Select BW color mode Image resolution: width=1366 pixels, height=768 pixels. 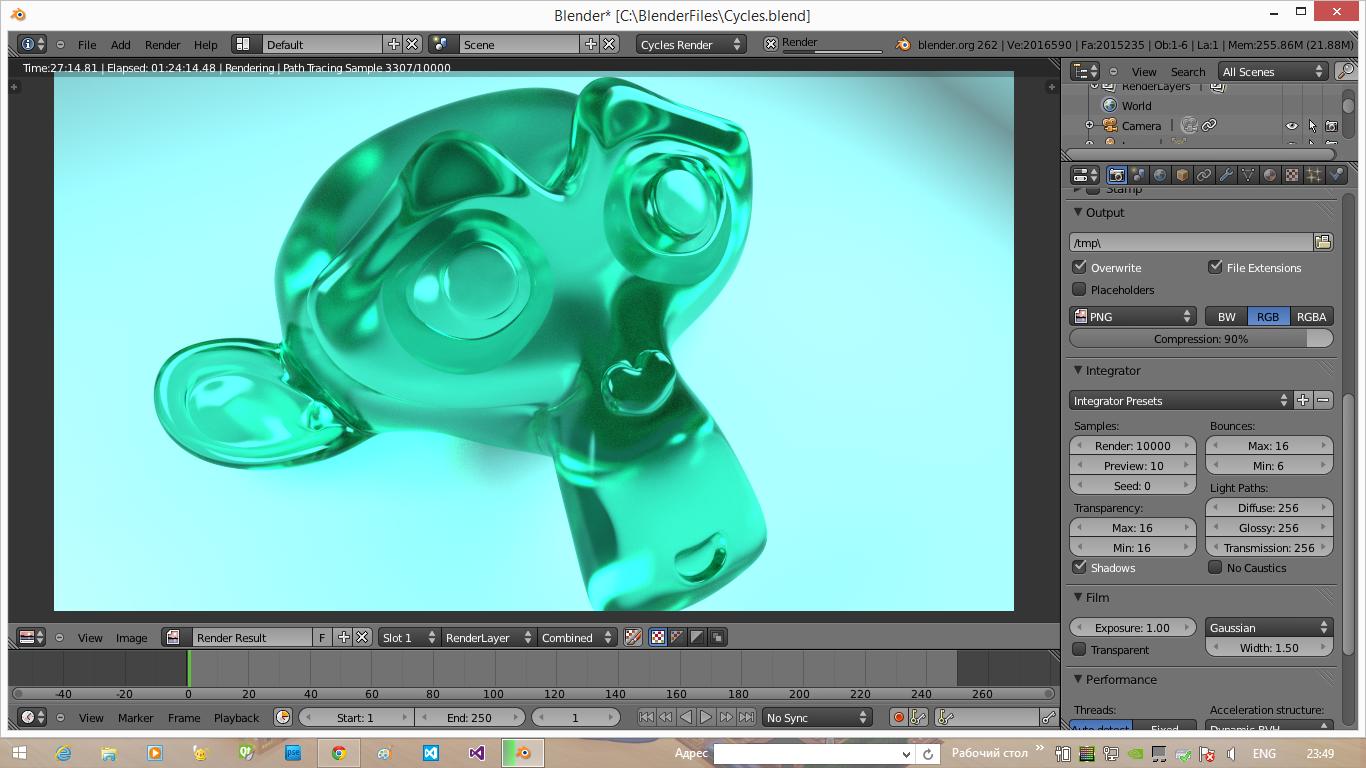(x=1226, y=316)
